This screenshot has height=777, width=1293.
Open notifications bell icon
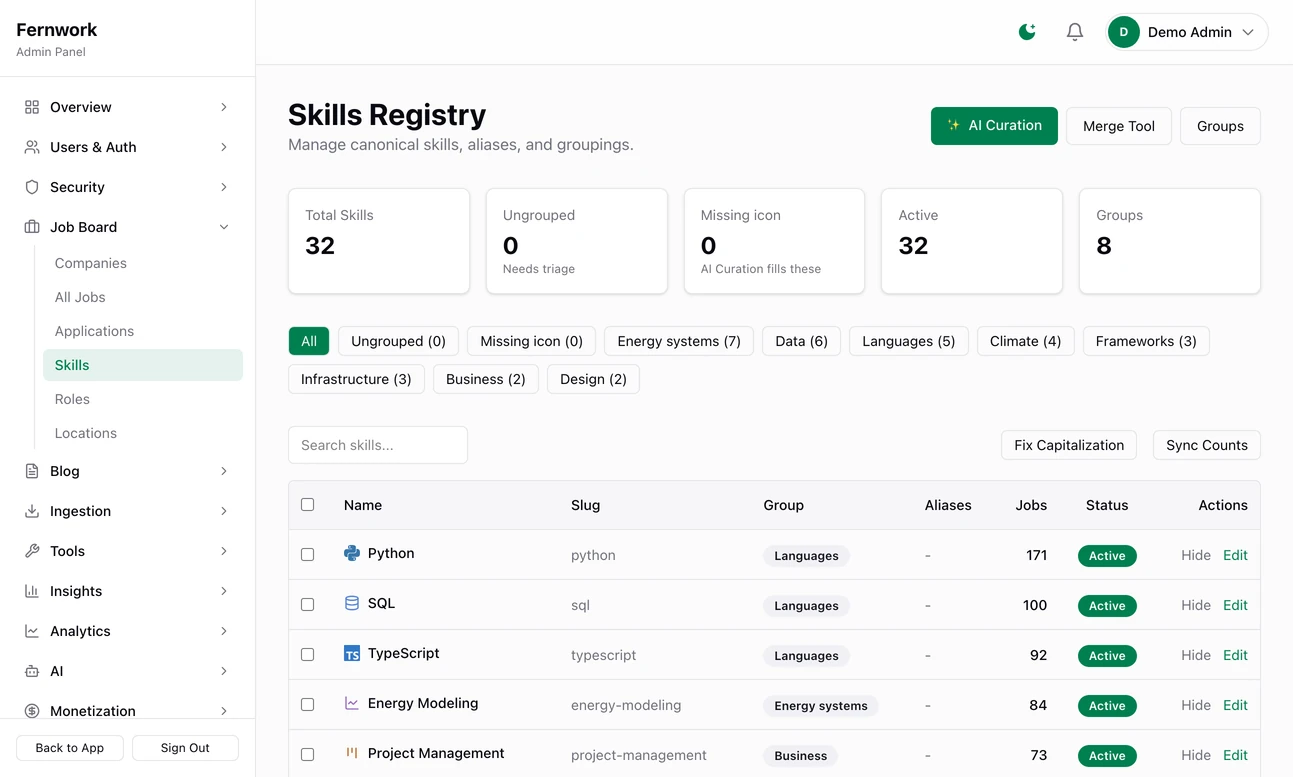pos(1075,32)
